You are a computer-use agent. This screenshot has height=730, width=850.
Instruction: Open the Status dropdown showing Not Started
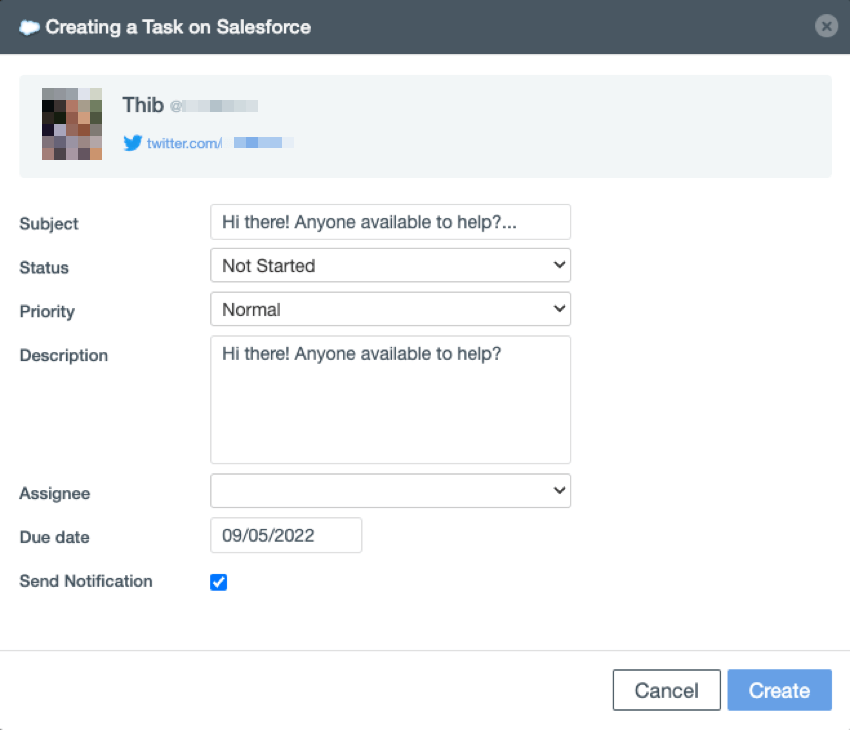[x=390, y=266]
